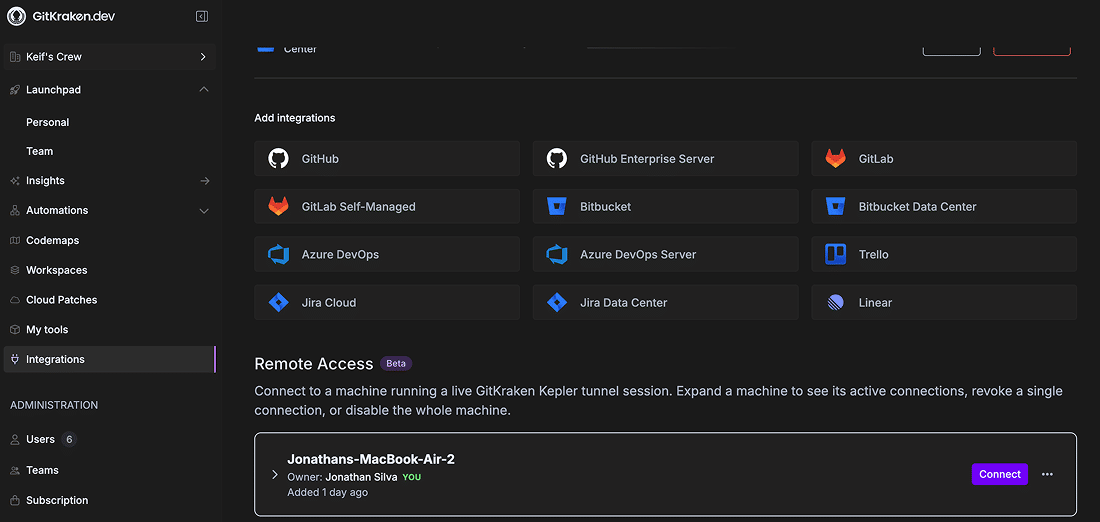
Task: Click the Integrations plug icon
Action: click(x=15, y=359)
